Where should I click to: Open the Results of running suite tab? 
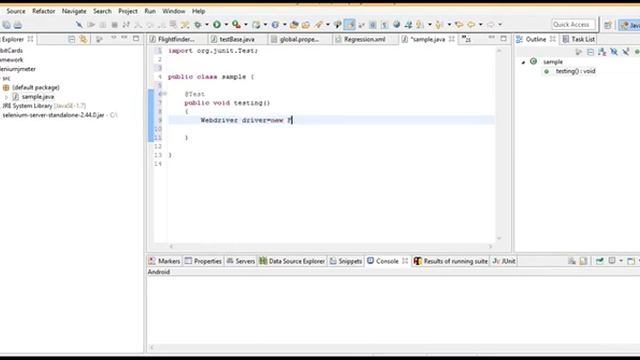(451, 261)
